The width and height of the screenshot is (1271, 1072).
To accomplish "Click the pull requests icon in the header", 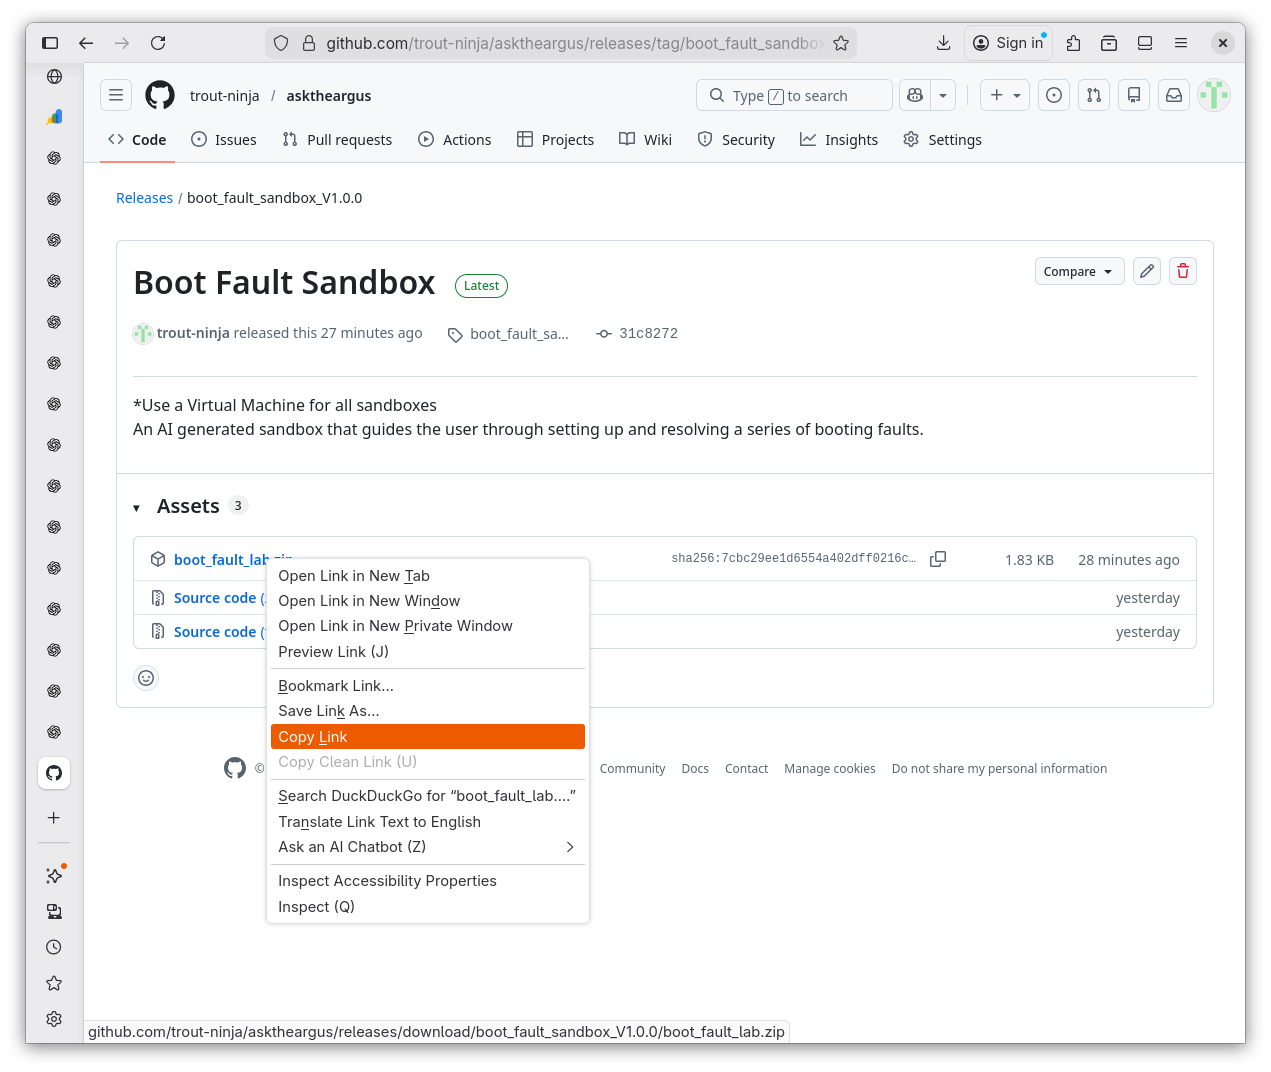I will (1093, 95).
